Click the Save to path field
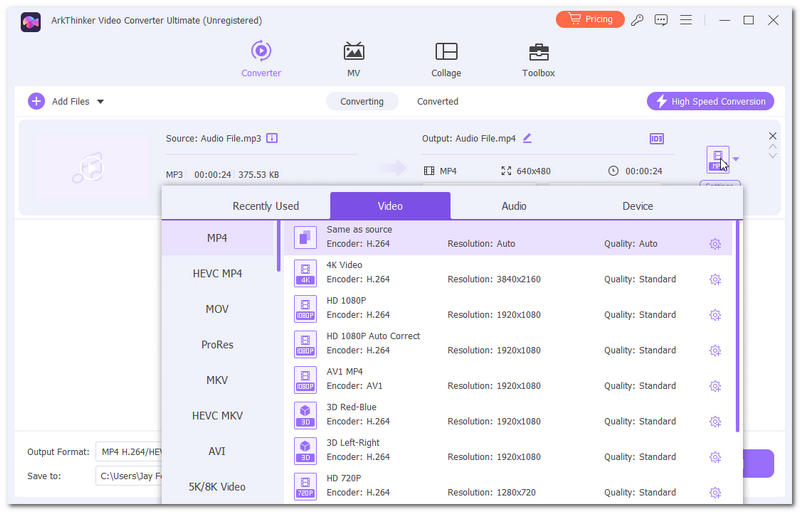Screen dimensions: 800x512 click(x=129, y=476)
